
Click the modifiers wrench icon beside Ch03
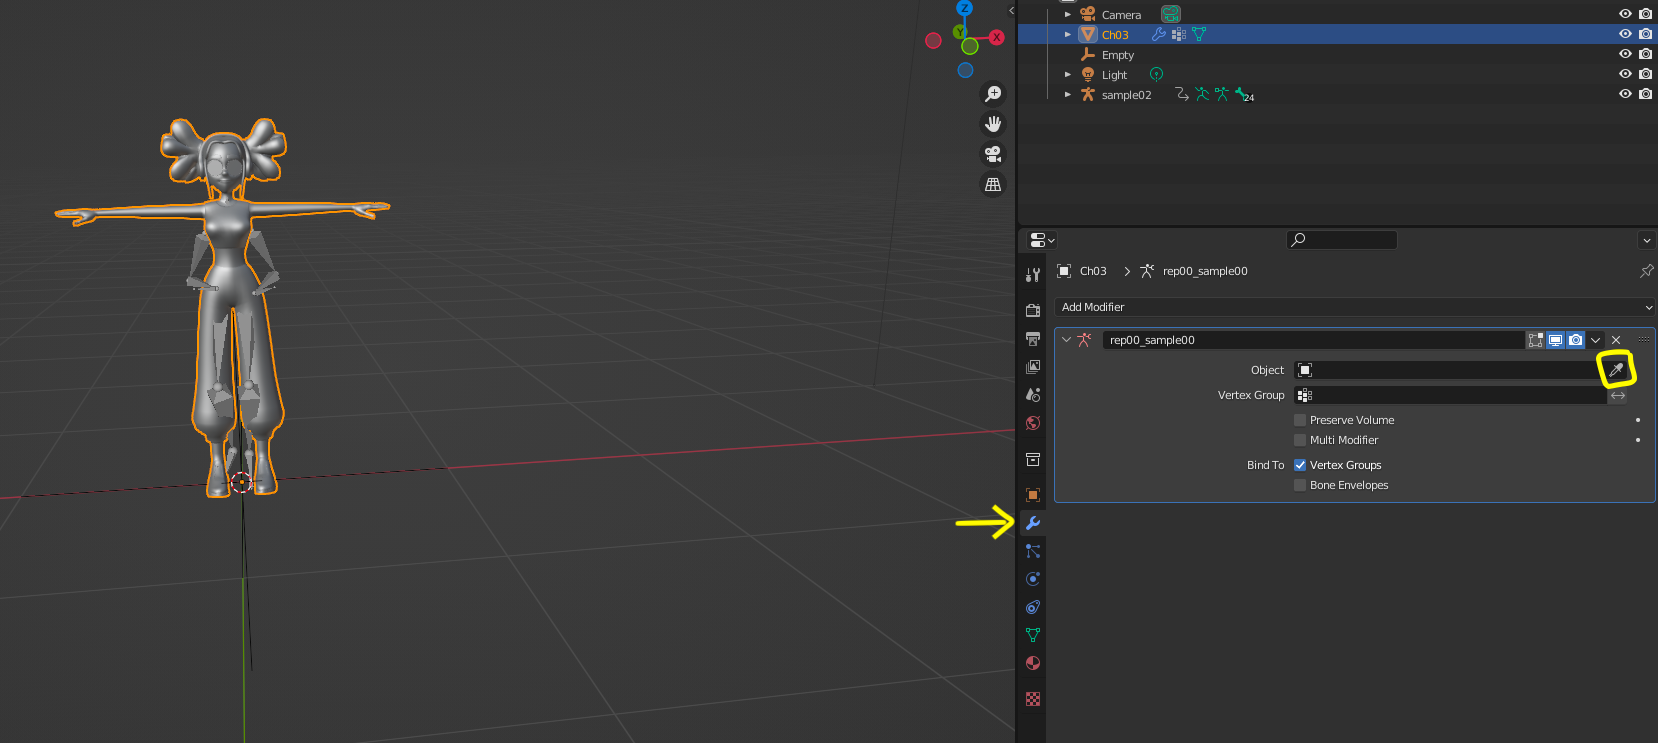[x=1159, y=34]
